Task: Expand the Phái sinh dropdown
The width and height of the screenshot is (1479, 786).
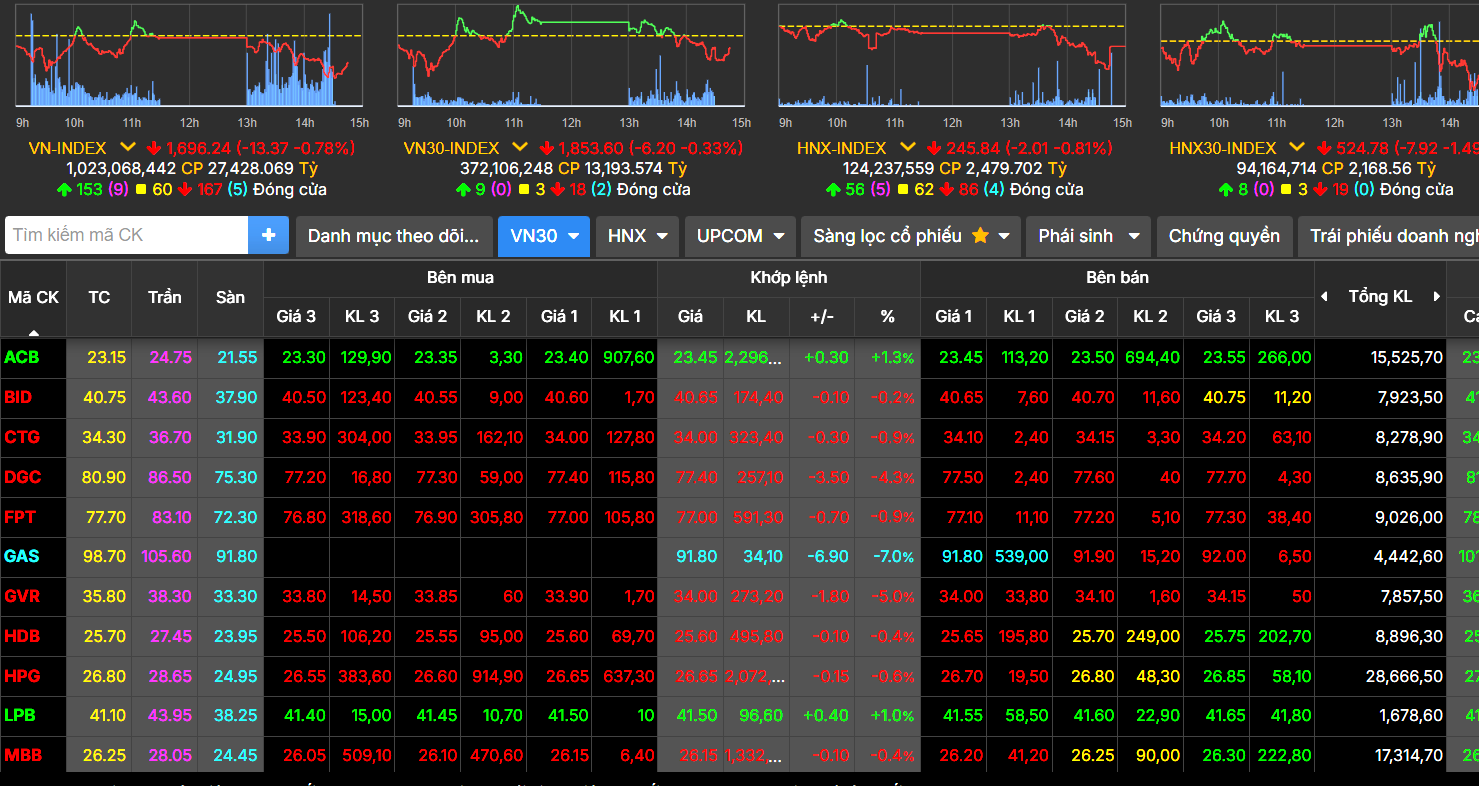Action: click(1088, 236)
